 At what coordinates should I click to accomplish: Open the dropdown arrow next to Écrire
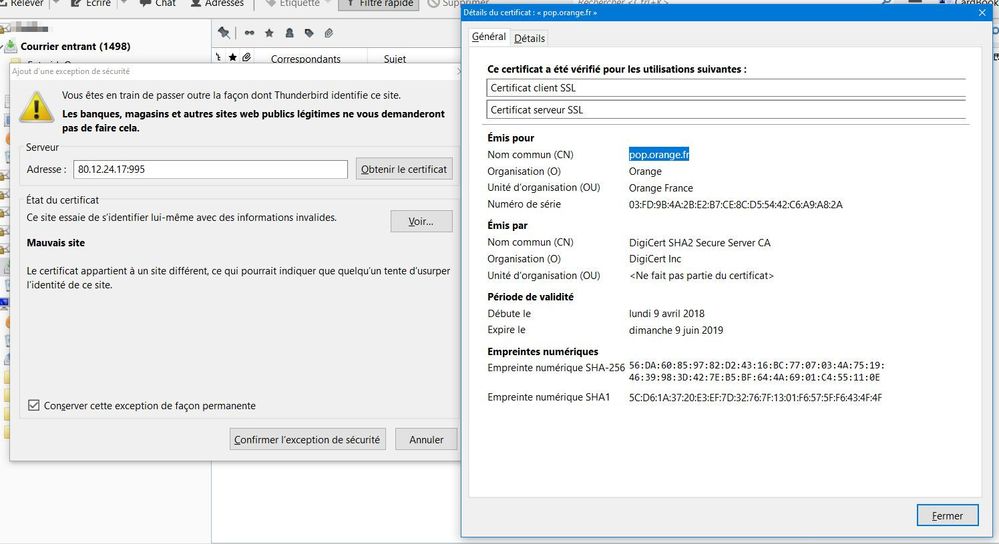pyautogui.click(x=122, y=4)
